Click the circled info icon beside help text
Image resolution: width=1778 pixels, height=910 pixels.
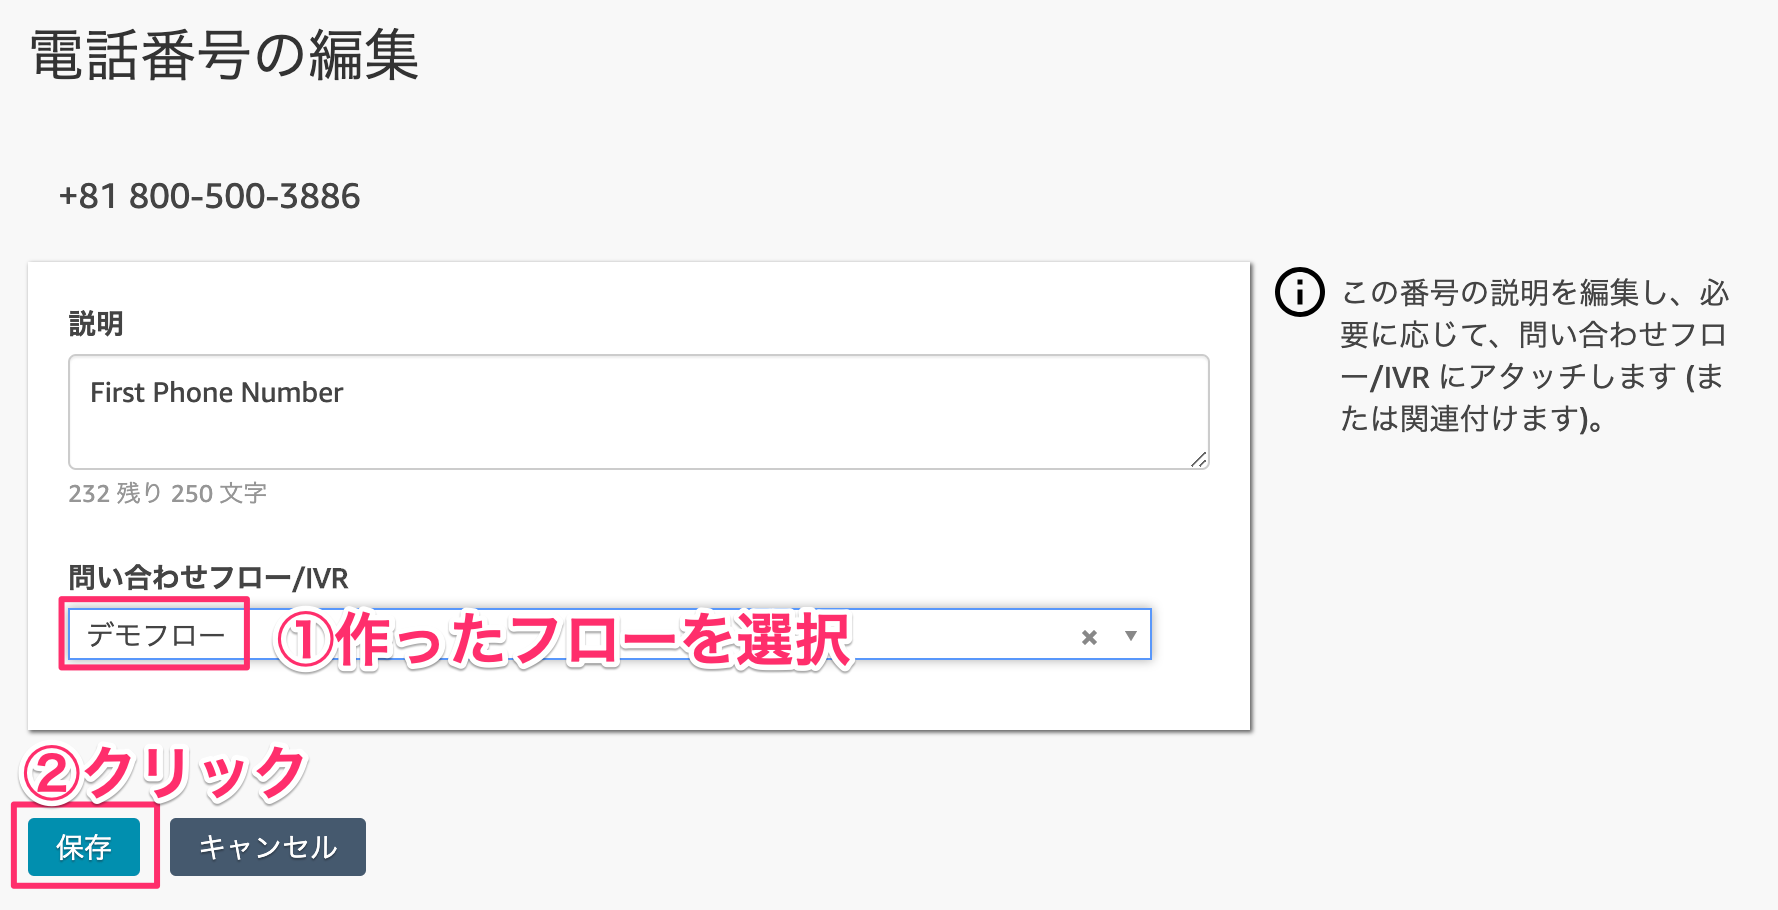tap(1299, 292)
